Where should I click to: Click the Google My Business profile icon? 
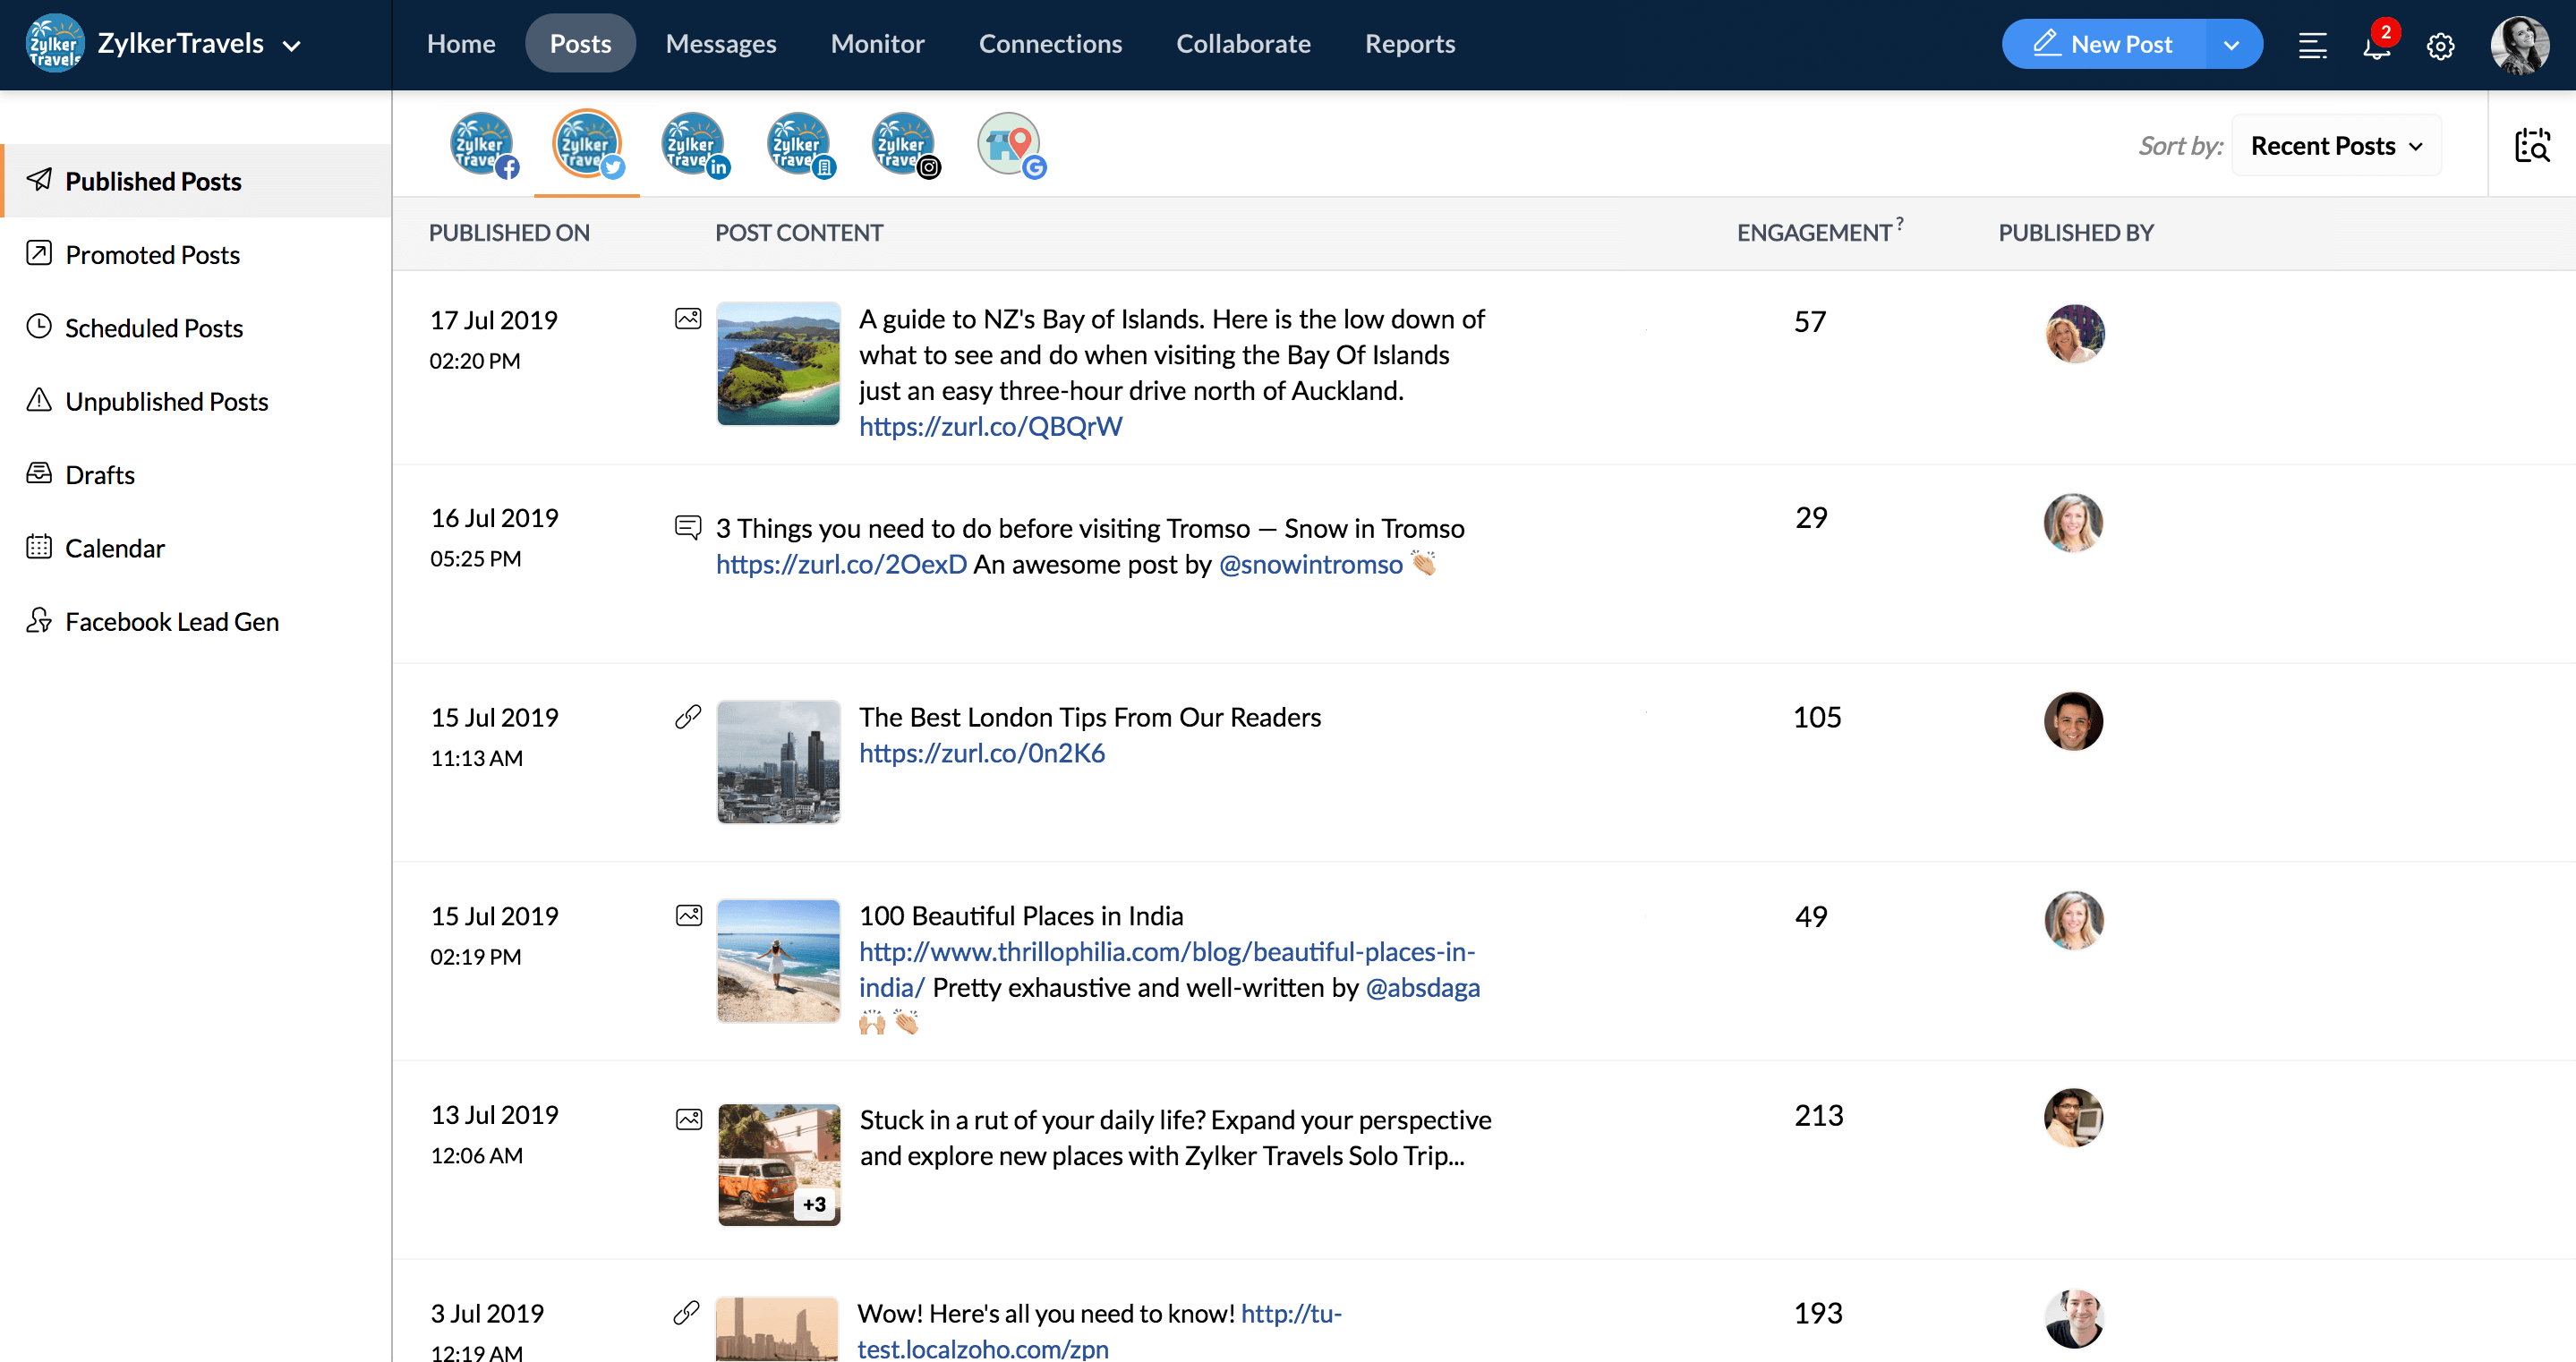1011,147
